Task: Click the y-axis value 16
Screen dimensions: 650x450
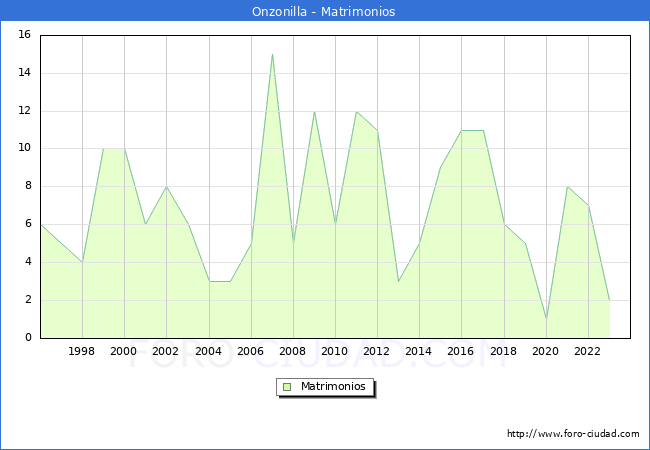Action: pos(25,34)
